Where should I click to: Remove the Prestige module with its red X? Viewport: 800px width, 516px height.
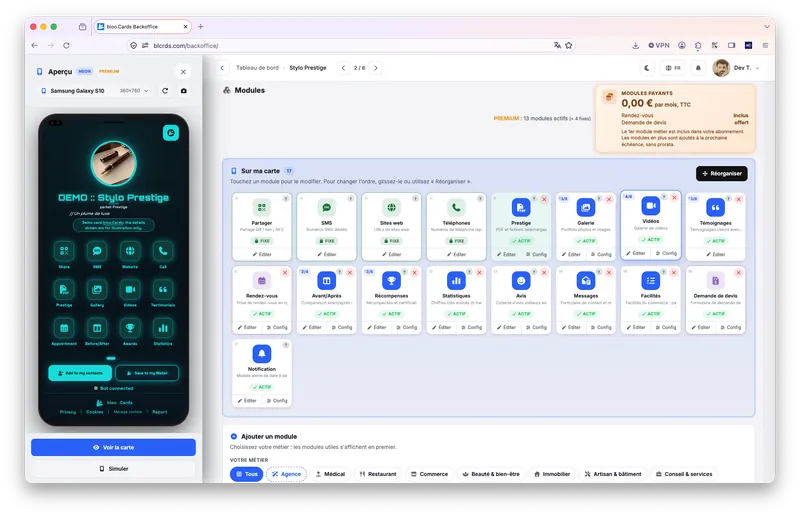(x=544, y=199)
